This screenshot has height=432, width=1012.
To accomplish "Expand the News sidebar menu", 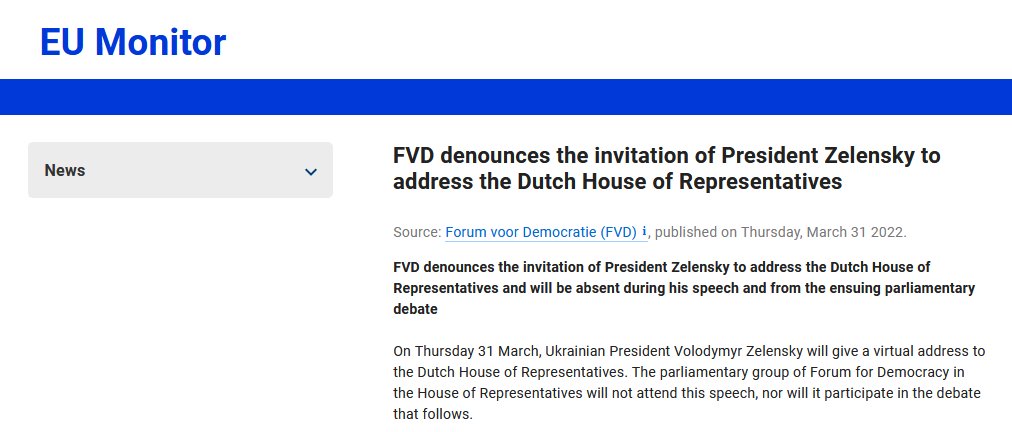I will coord(180,170).
